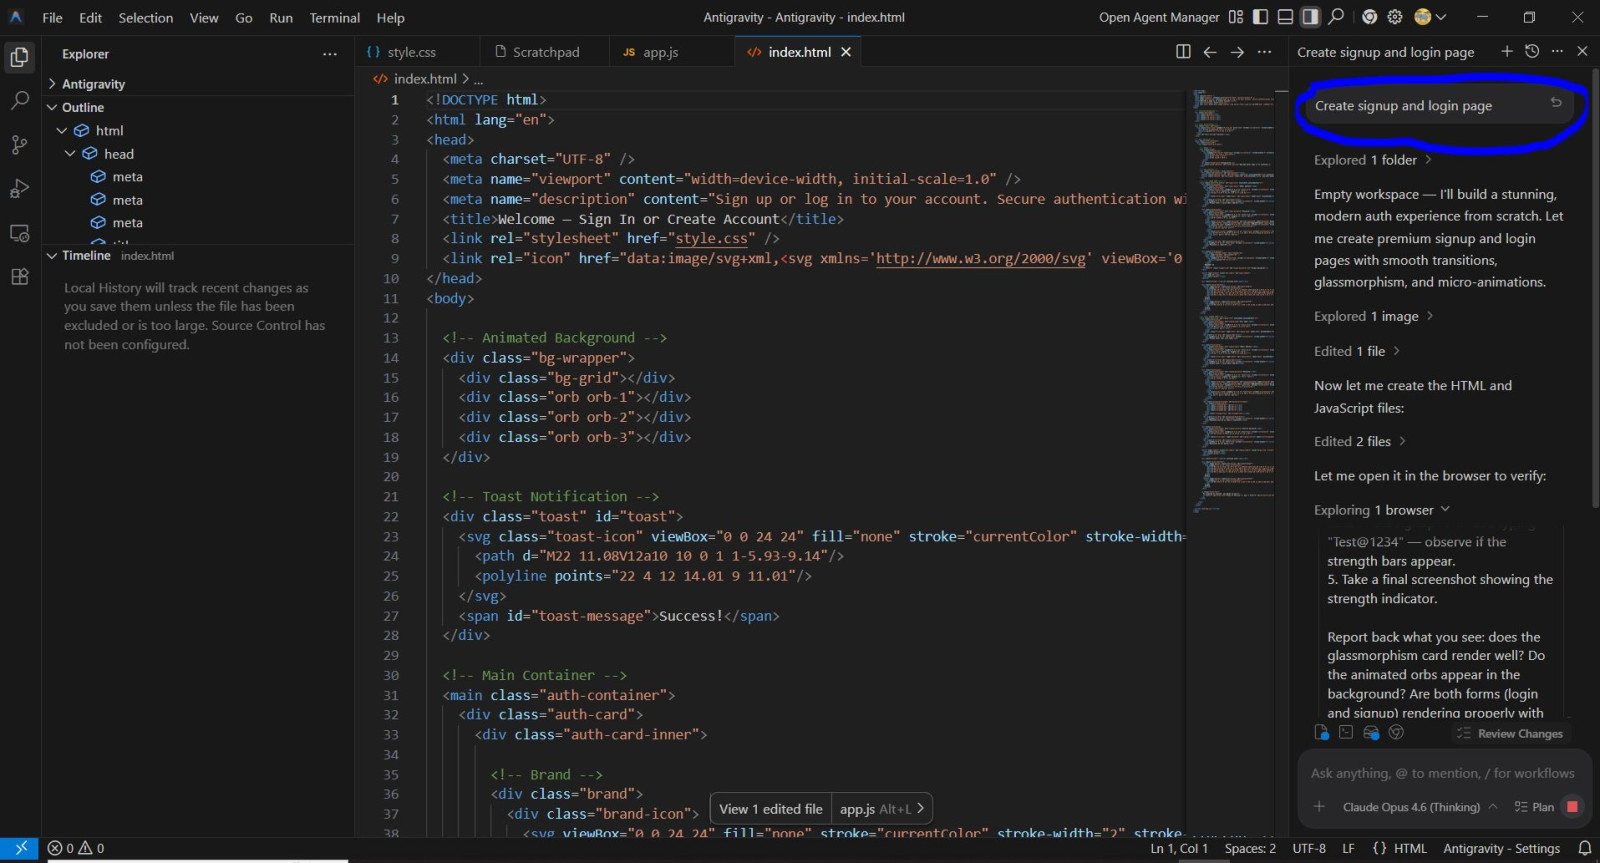Open the Extensions view

(x=19, y=277)
